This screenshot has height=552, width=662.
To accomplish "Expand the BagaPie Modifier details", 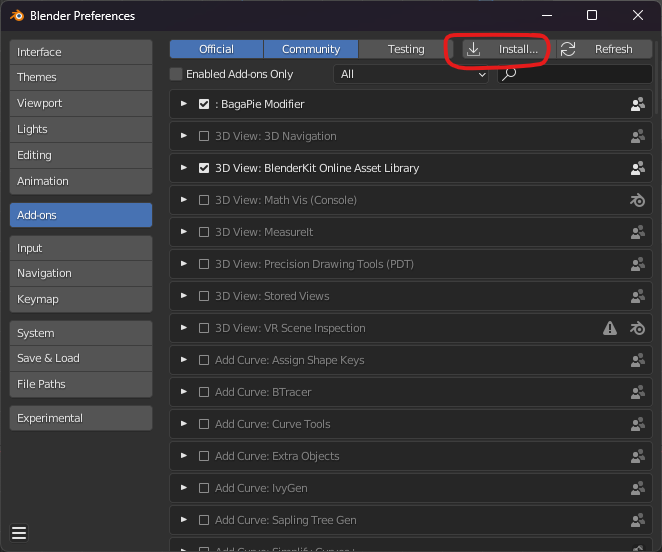I will tap(184, 103).
